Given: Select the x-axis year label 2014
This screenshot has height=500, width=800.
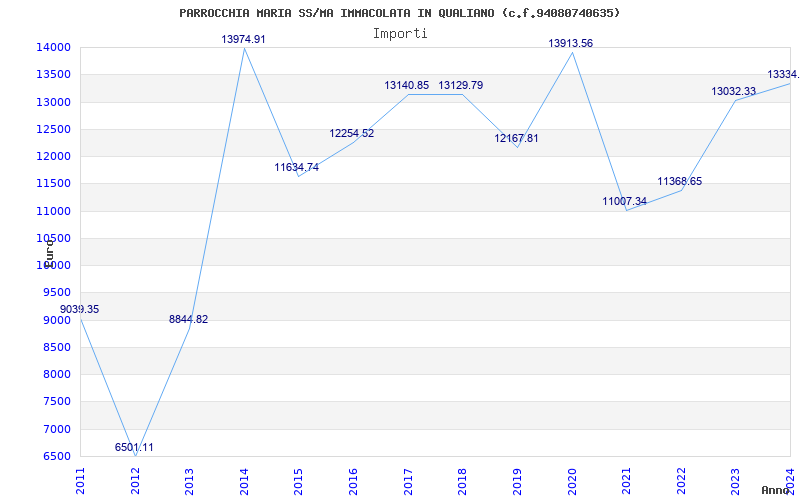Looking at the screenshot, I should coord(244,482).
